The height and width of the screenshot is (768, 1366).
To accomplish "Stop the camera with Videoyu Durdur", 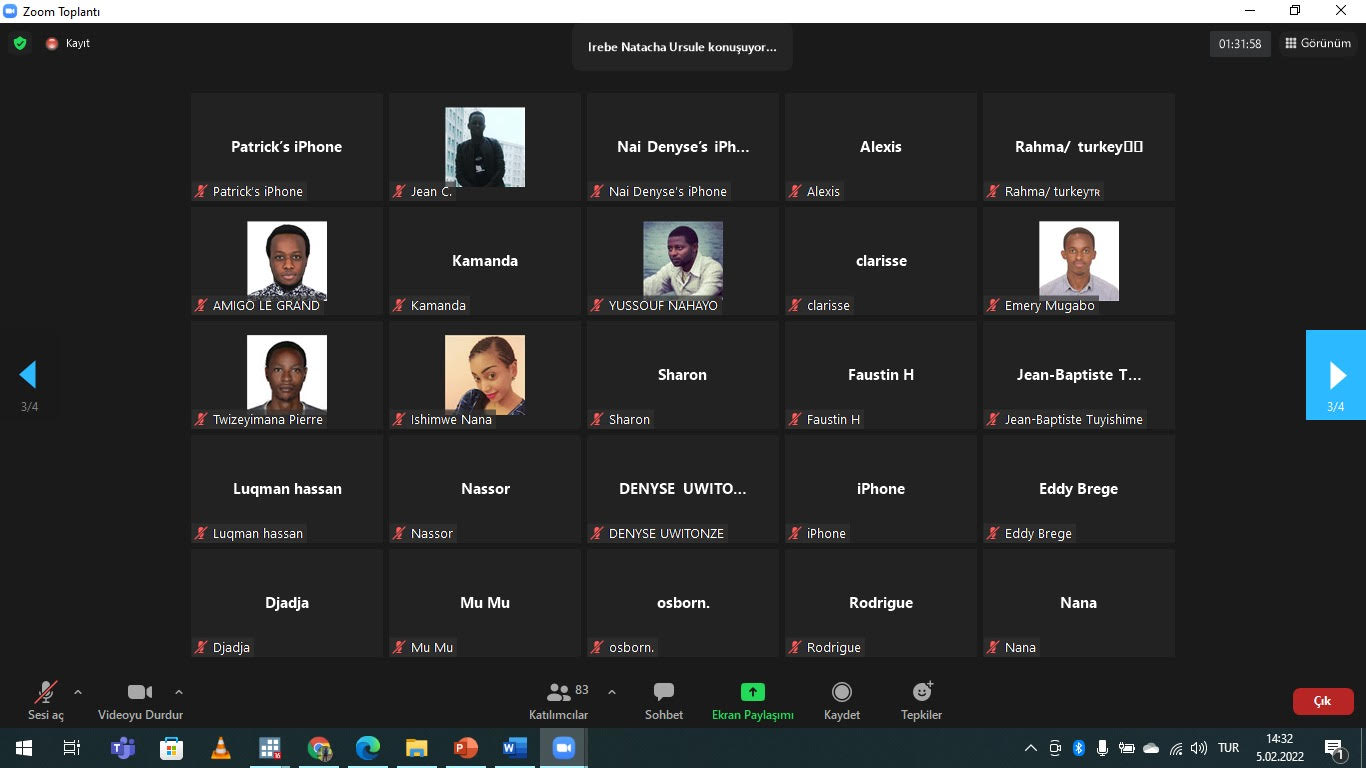I will point(140,701).
